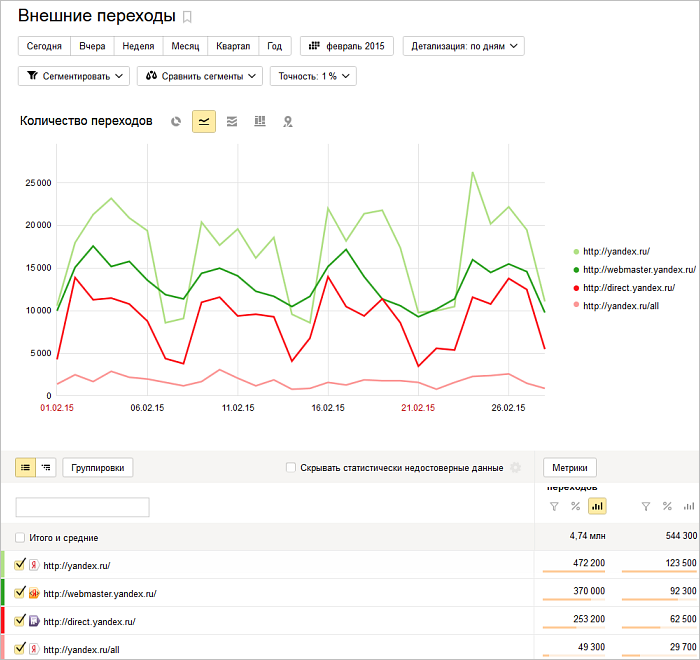Screen dimensions: 700x660
Task: Open http://direct.yandex.ru/ link in table
Action: click(x=89, y=621)
